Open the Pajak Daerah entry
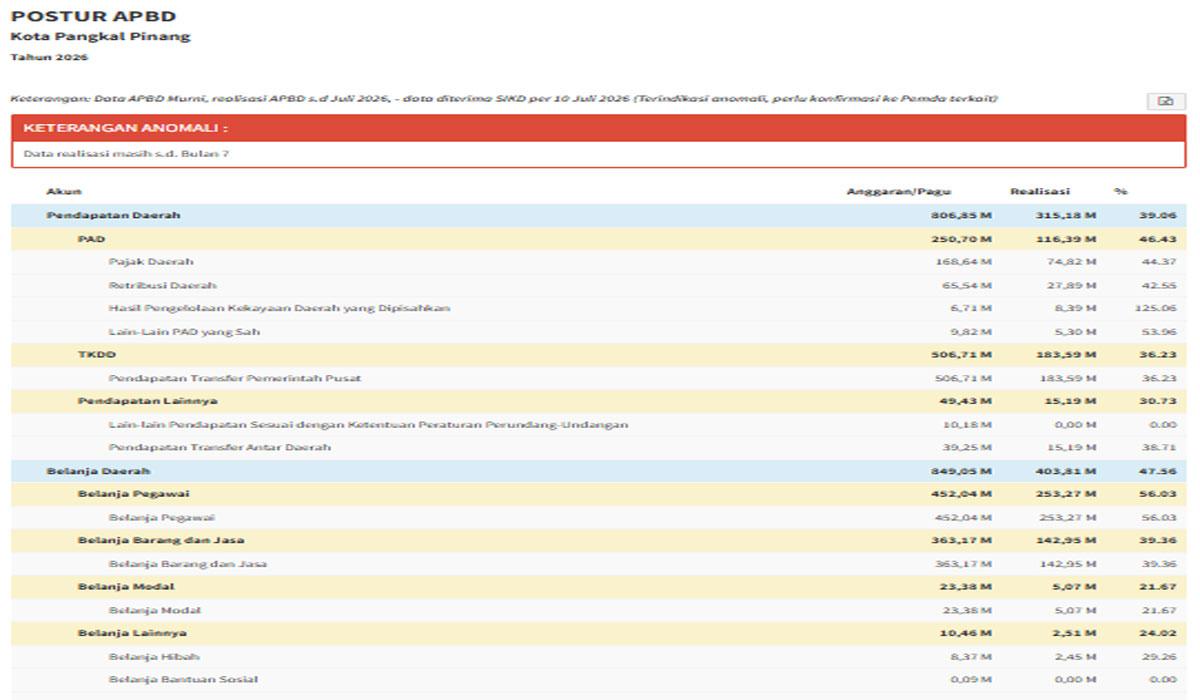This screenshot has height=700, width=1200. (x=598, y=262)
